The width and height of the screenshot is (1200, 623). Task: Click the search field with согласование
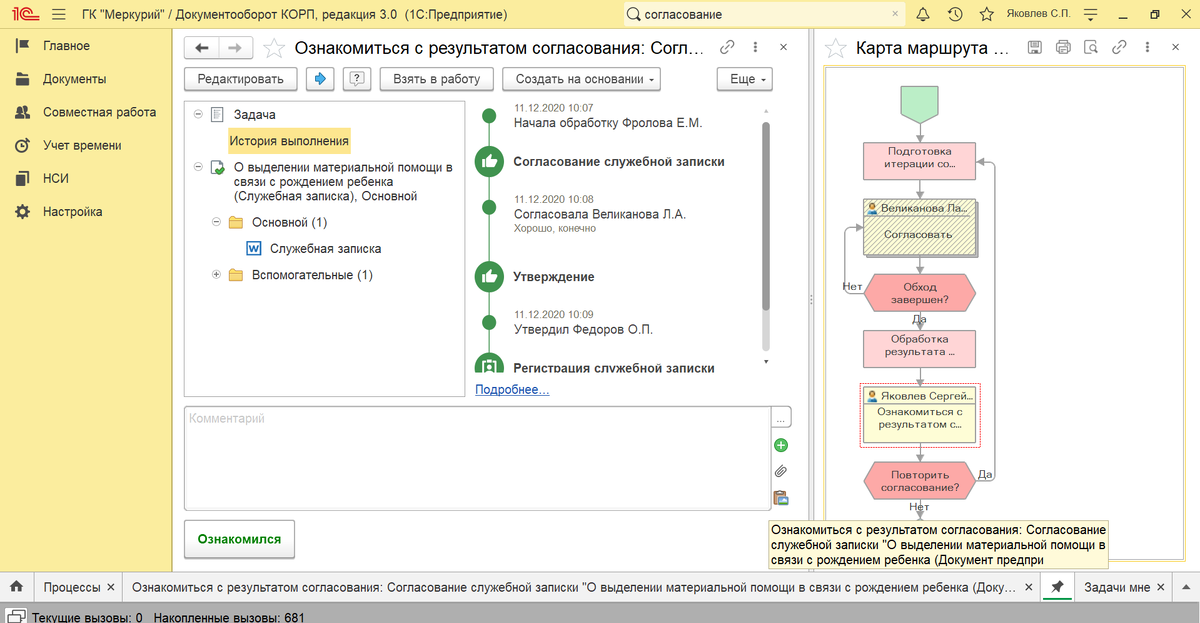coord(765,15)
